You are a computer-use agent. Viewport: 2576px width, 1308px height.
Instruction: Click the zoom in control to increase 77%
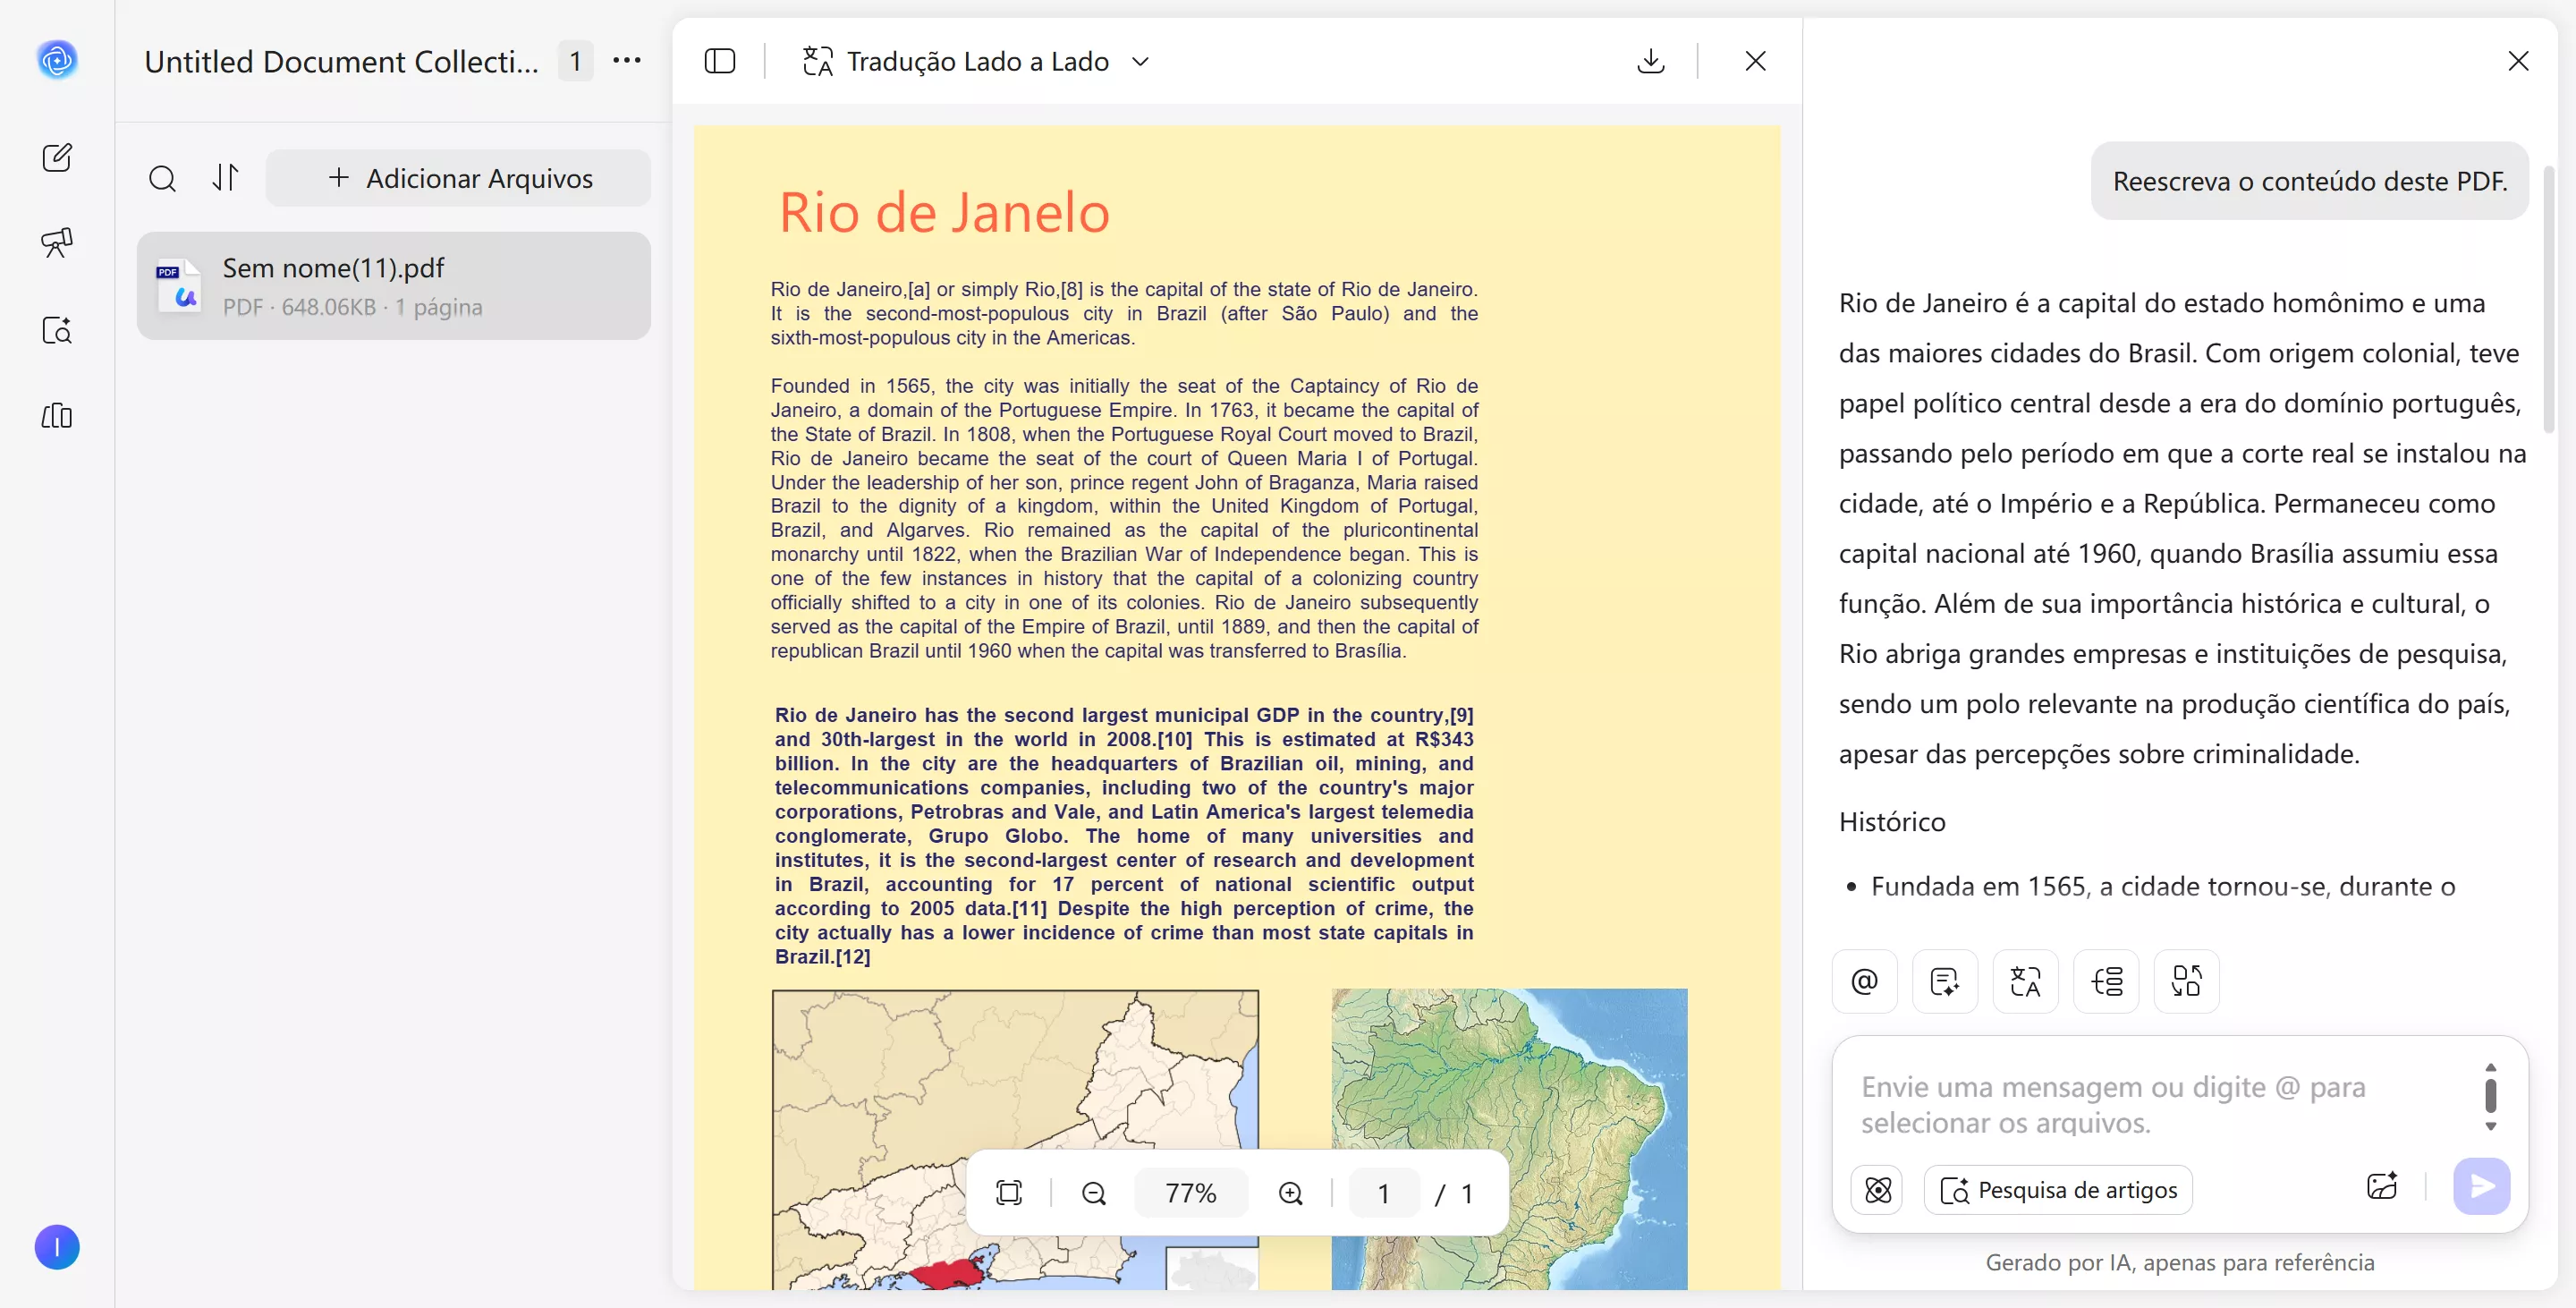[1290, 1192]
